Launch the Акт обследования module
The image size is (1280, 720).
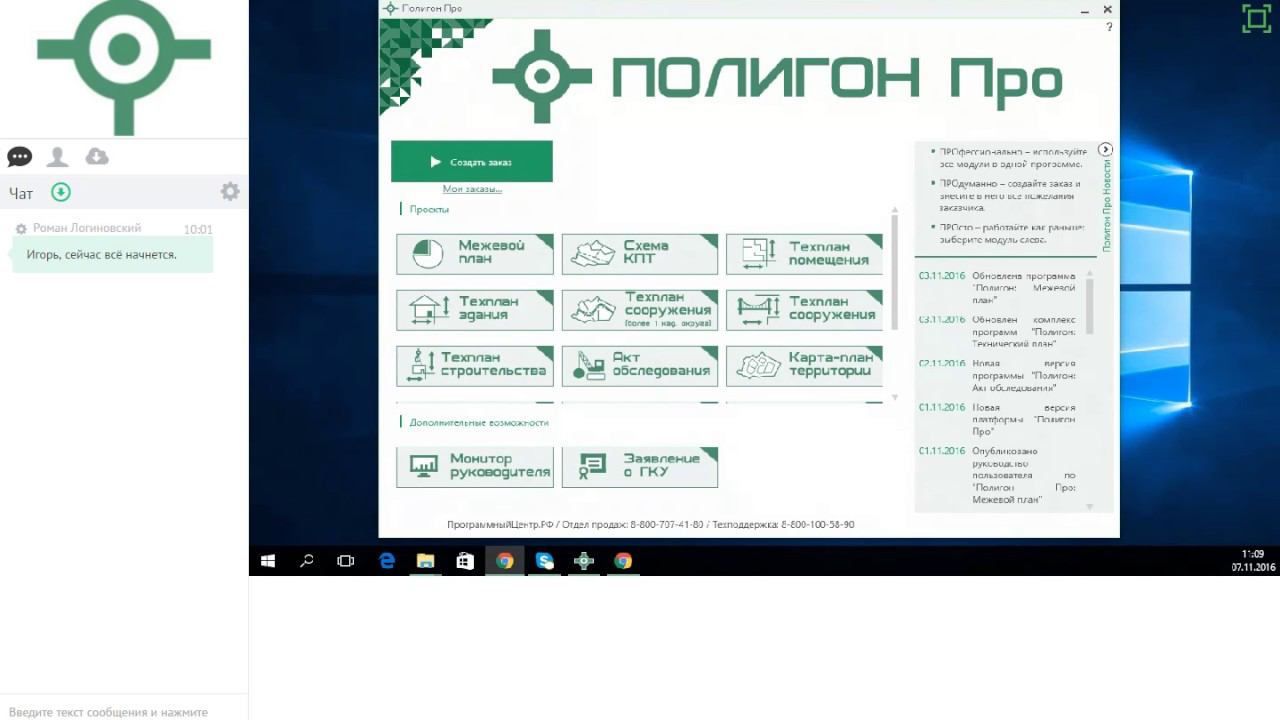(639, 366)
